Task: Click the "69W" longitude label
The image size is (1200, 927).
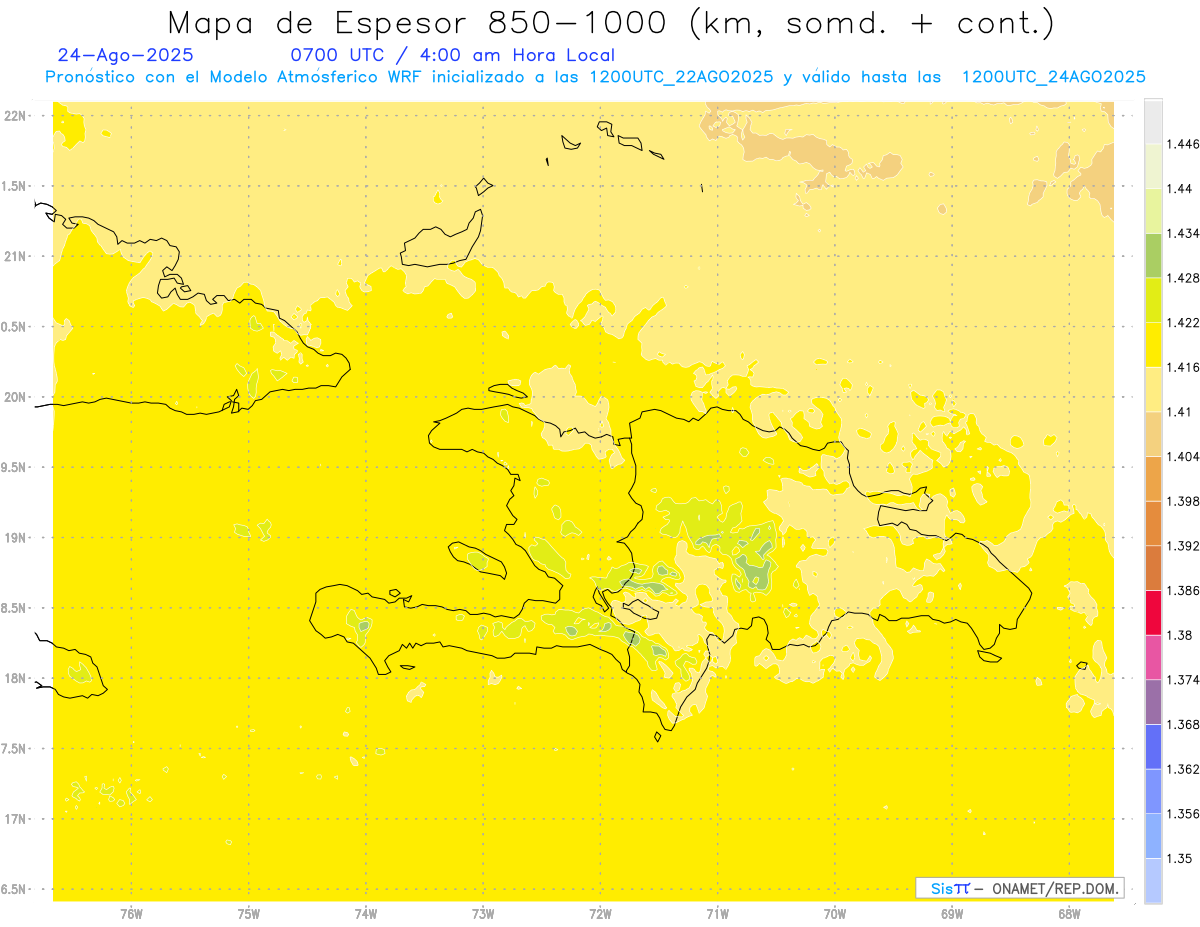Action: coord(952,914)
